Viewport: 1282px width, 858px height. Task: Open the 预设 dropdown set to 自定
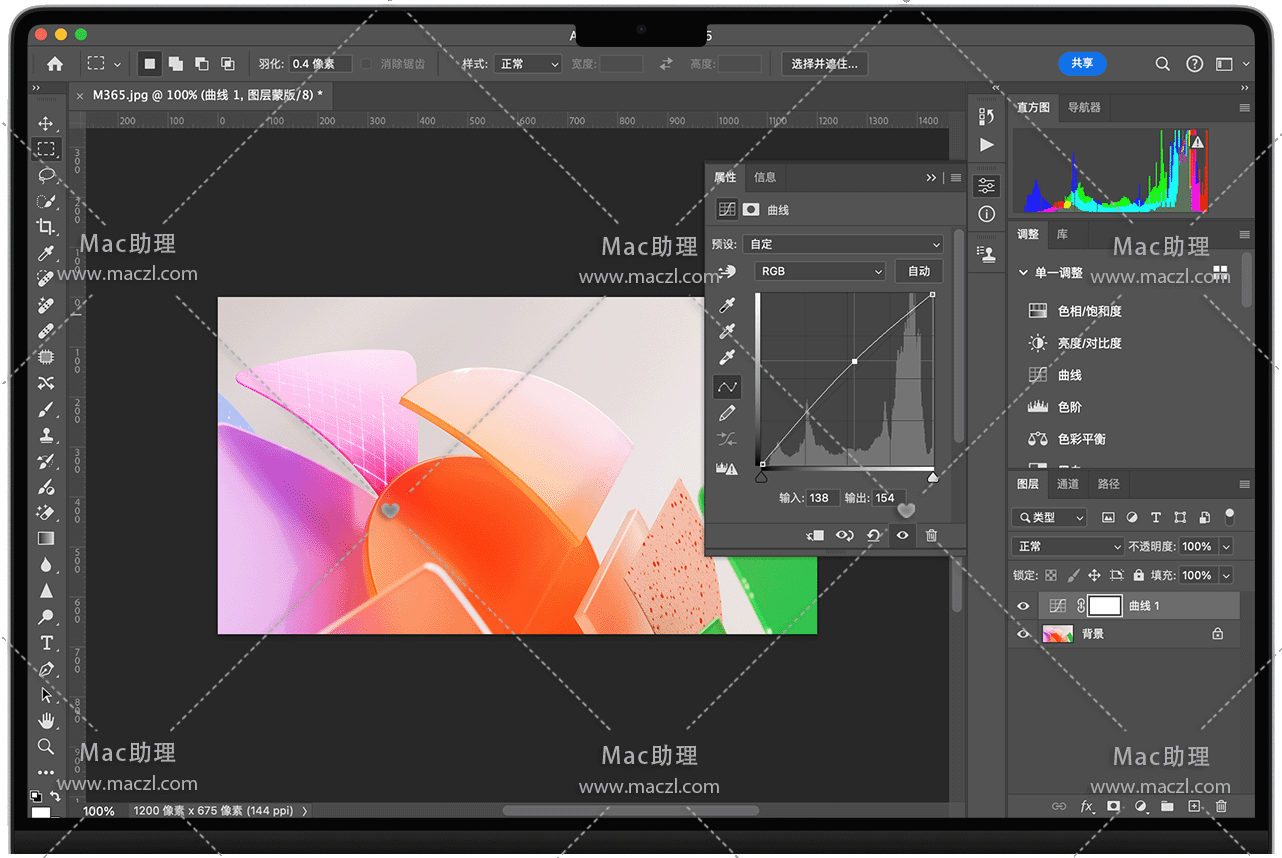[x=843, y=244]
